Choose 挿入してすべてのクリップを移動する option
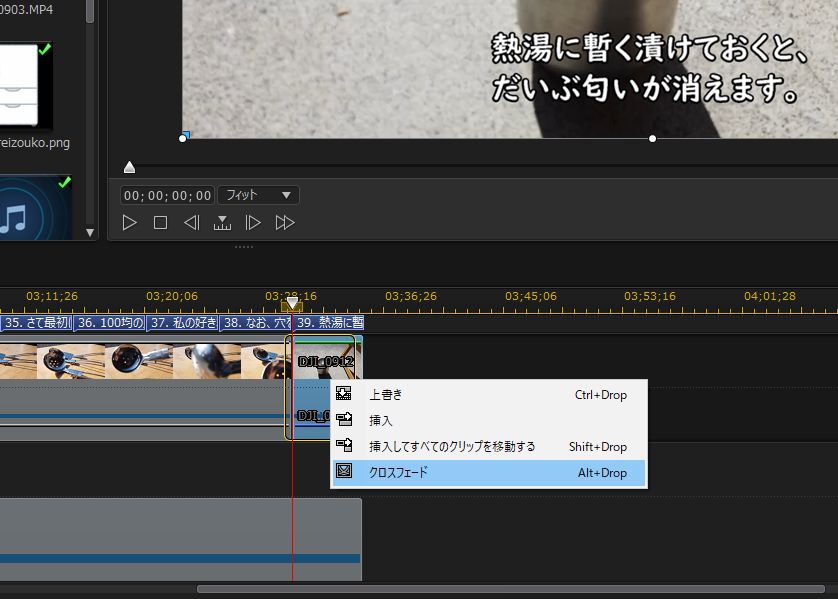 pos(452,447)
